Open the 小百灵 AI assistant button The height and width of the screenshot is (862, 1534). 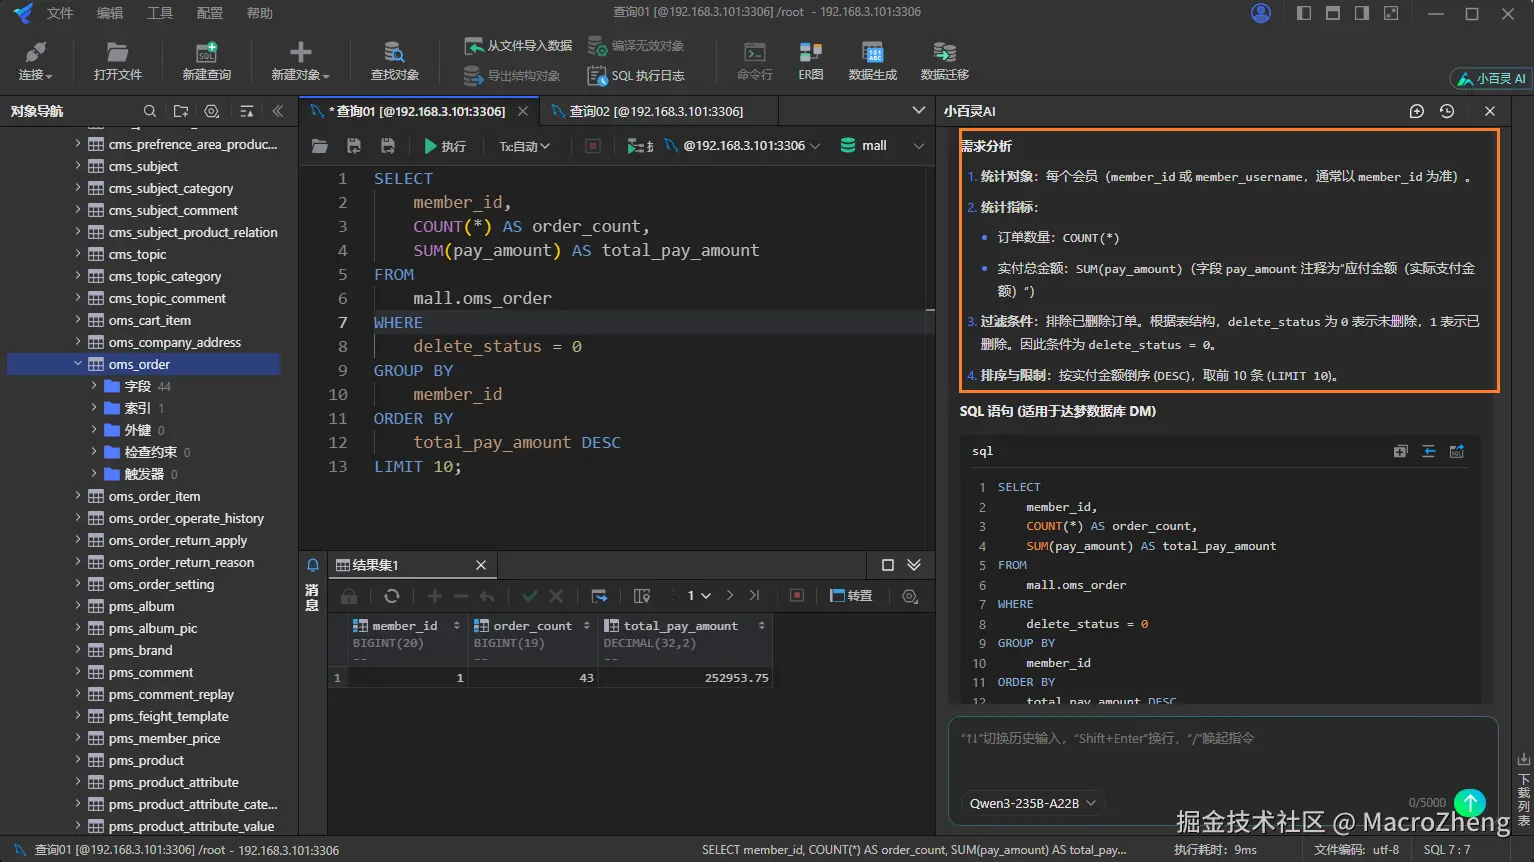[1490, 78]
